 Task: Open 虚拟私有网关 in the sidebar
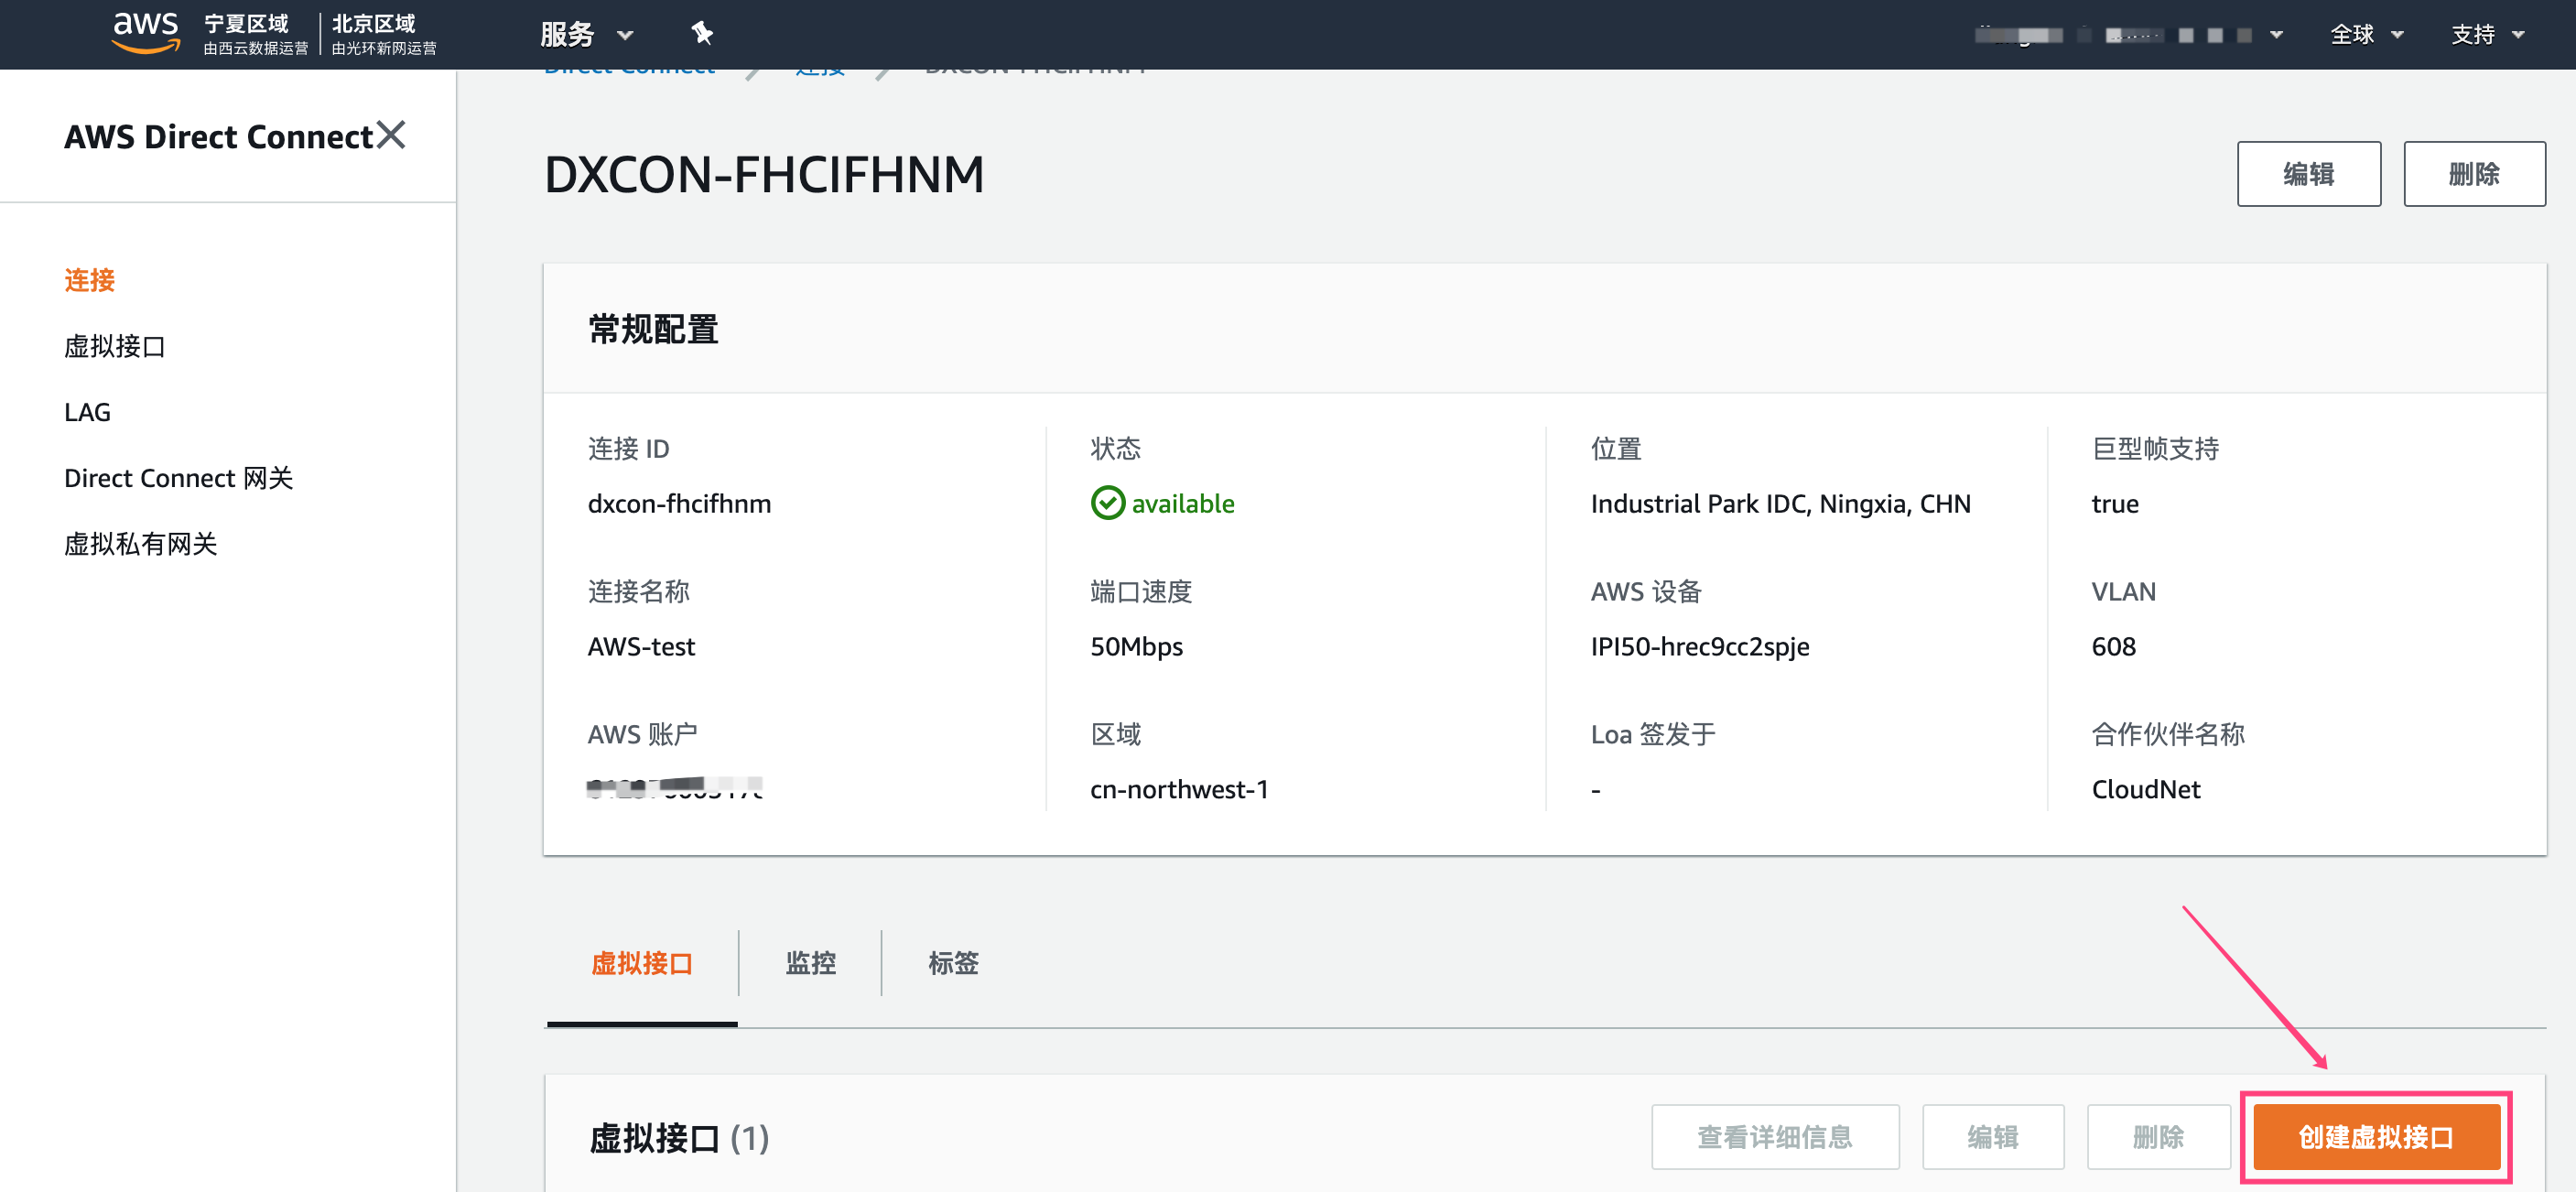click(x=141, y=544)
